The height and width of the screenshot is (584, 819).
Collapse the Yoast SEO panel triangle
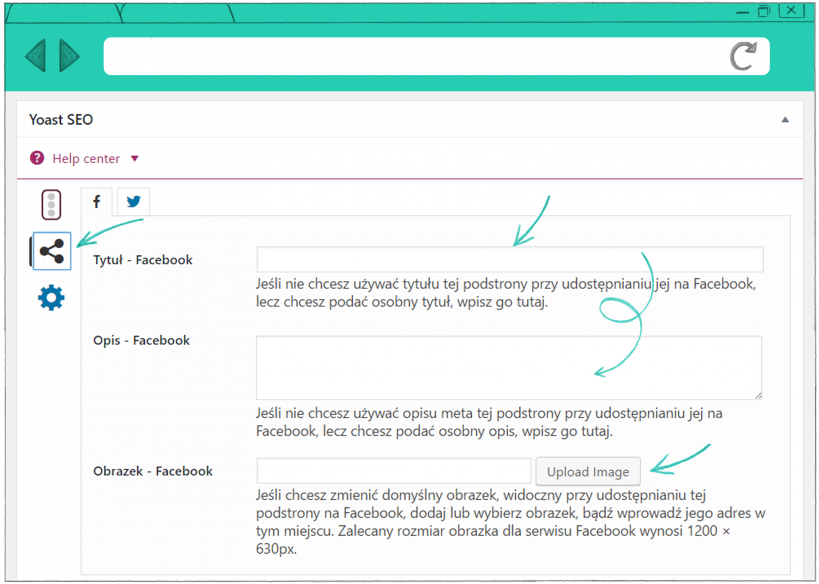785,120
